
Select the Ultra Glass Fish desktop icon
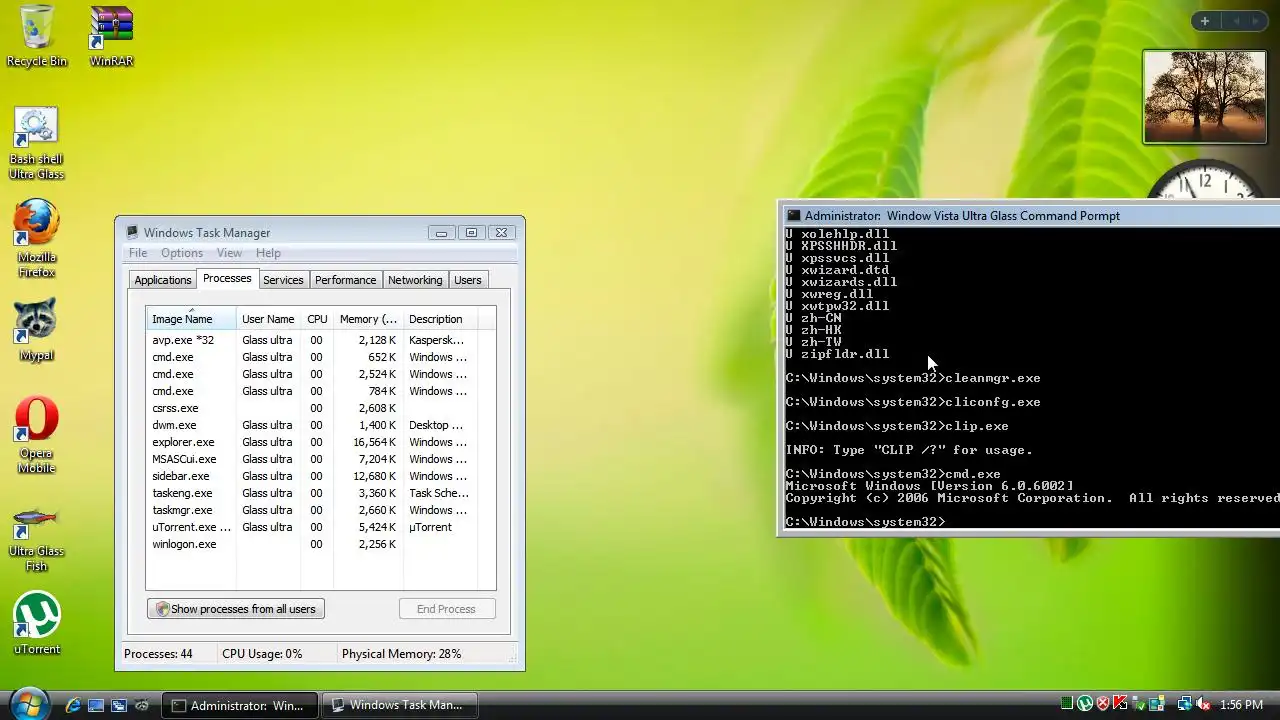click(37, 540)
